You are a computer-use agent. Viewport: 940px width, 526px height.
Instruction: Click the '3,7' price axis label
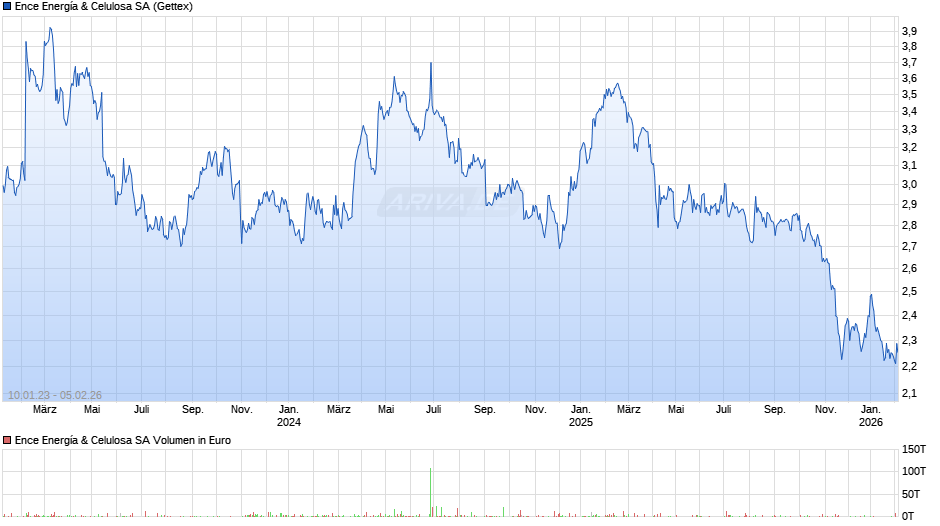(x=909, y=62)
